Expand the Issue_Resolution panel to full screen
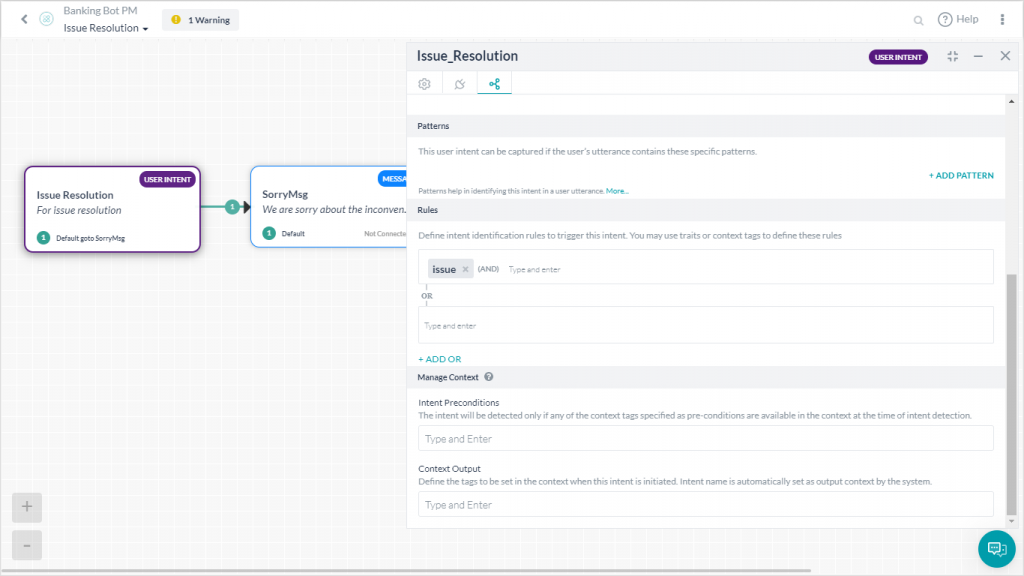The height and width of the screenshot is (576, 1024). tap(952, 57)
